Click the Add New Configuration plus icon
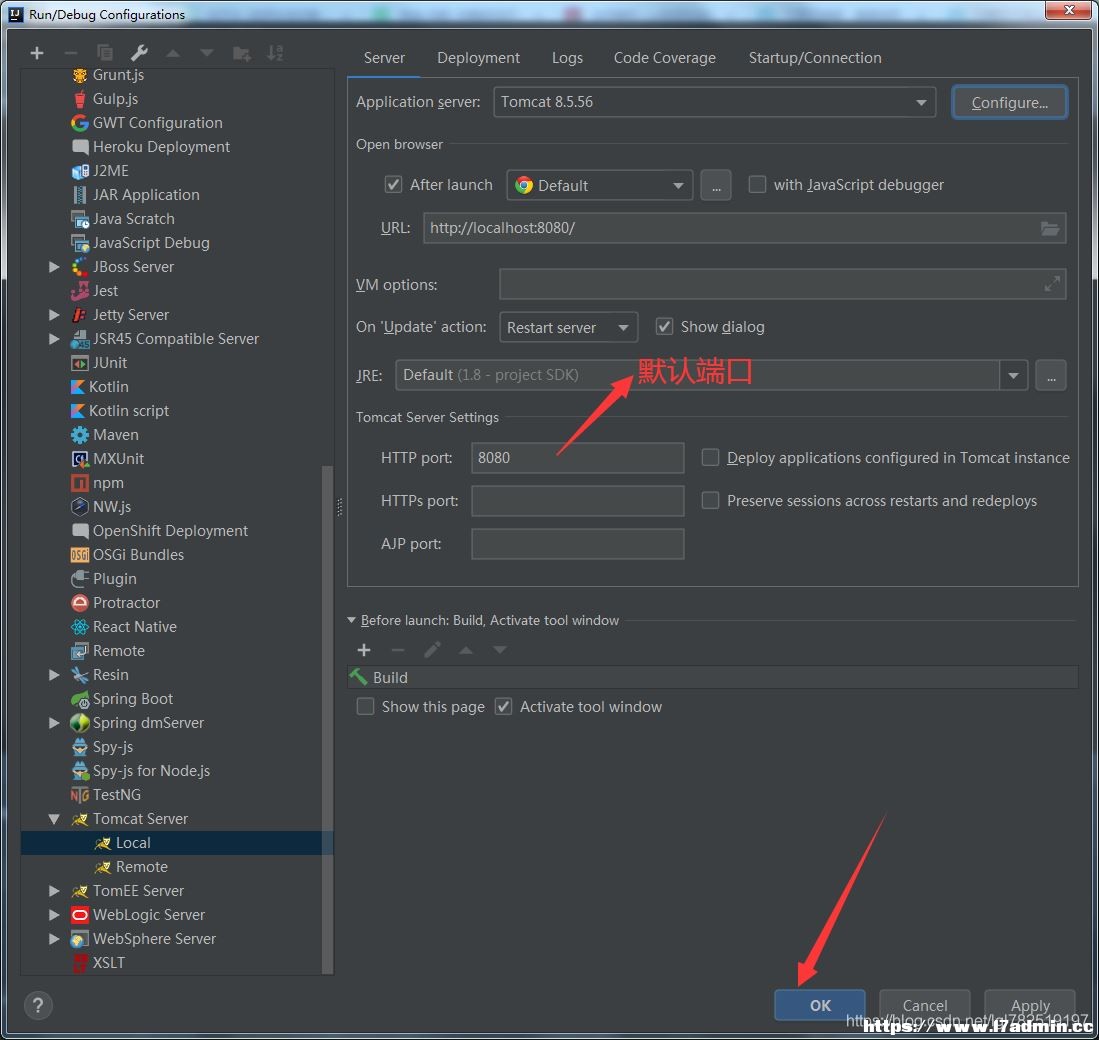This screenshot has width=1099, height=1040. coord(37,53)
